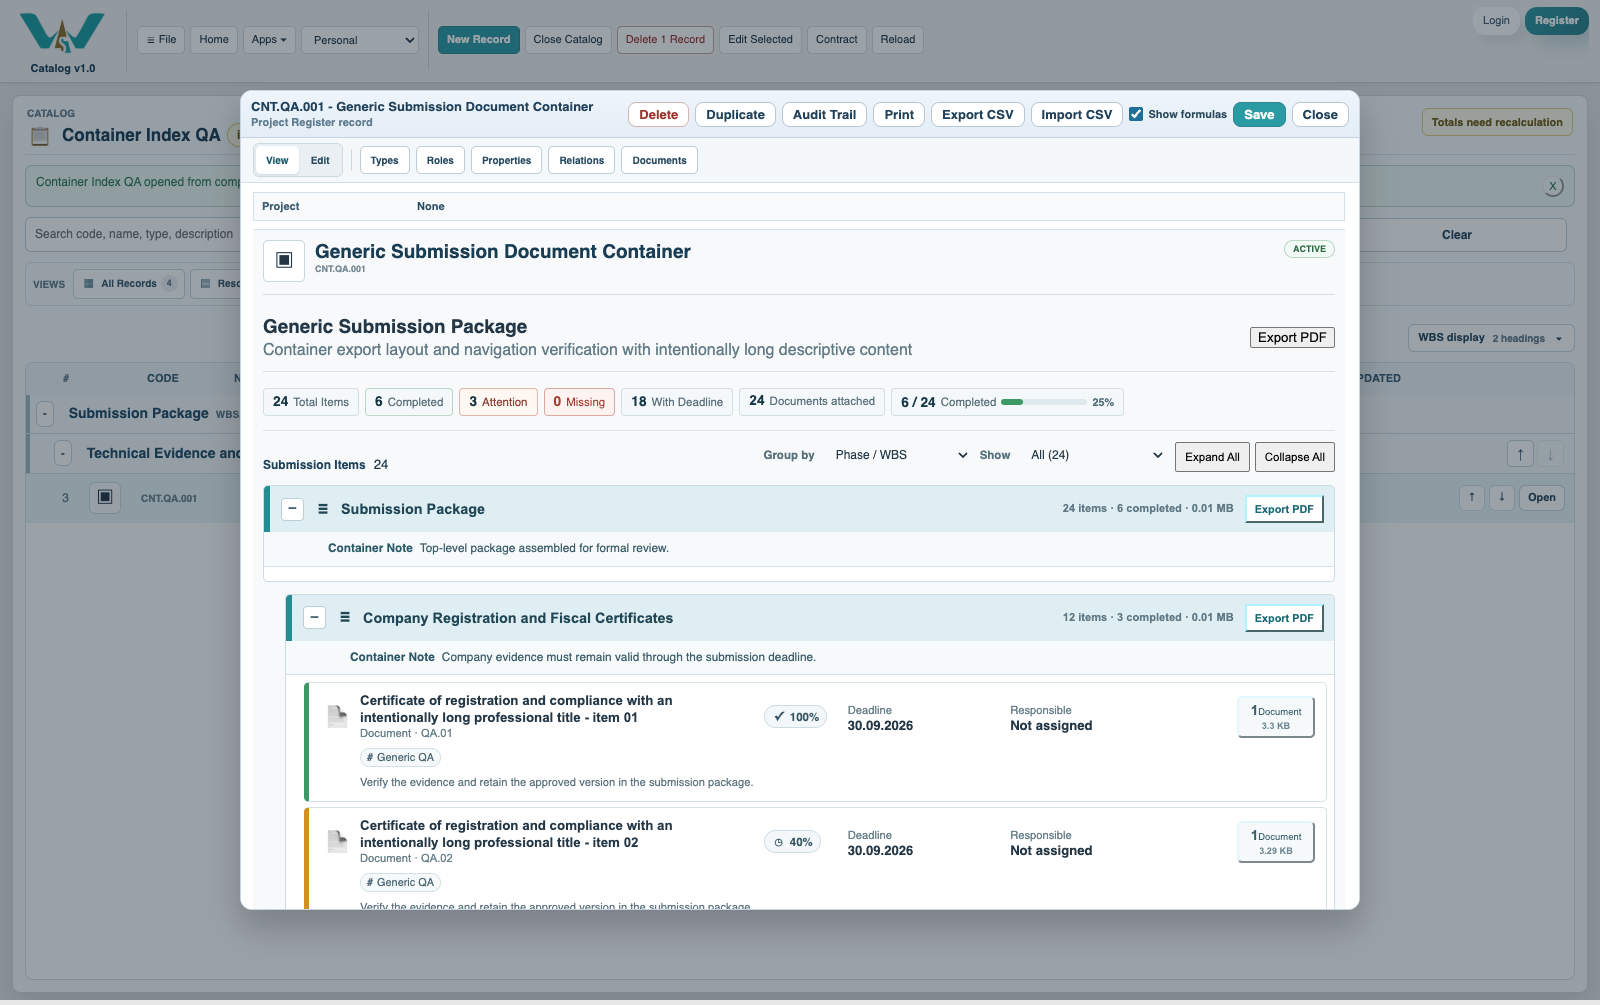The height and width of the screenshot is (1005, 1600).
Task: Click the down arrow beside the Open button
Action: pos(1501,497)
